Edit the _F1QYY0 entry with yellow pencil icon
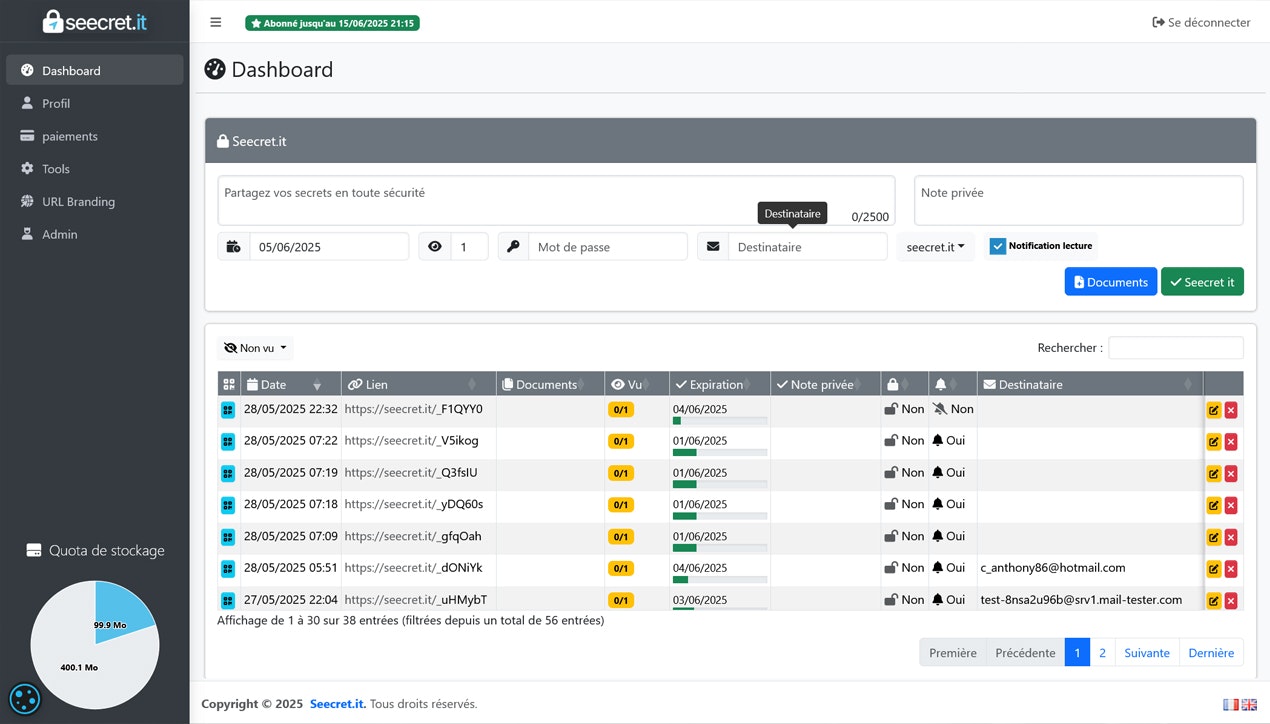Image resolution: width=1270 pixels, height=724 pixels. pos(1214,410)
